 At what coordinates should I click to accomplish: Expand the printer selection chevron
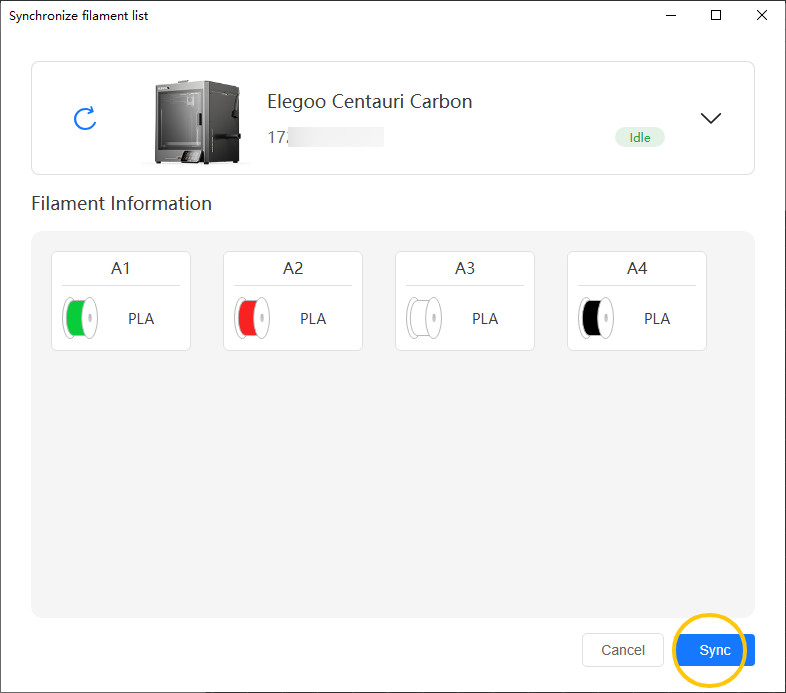coord(710,118)
